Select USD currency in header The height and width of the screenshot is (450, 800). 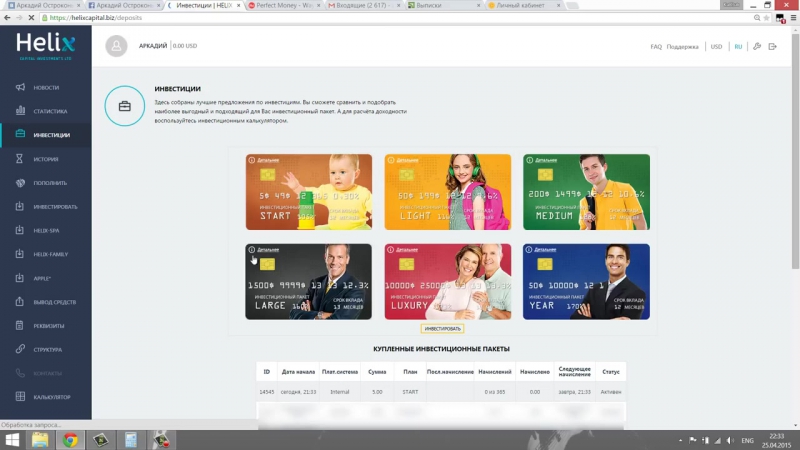716,46
